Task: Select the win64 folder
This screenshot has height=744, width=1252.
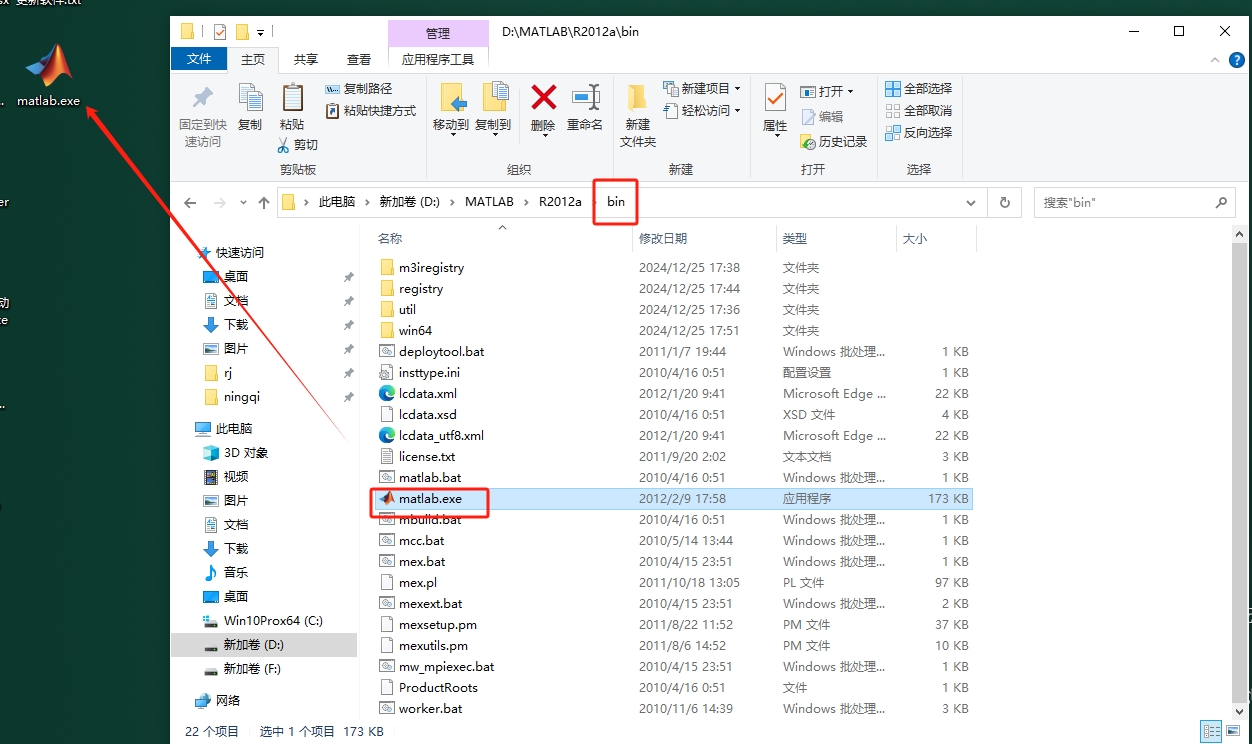Action: coord(415,331)
